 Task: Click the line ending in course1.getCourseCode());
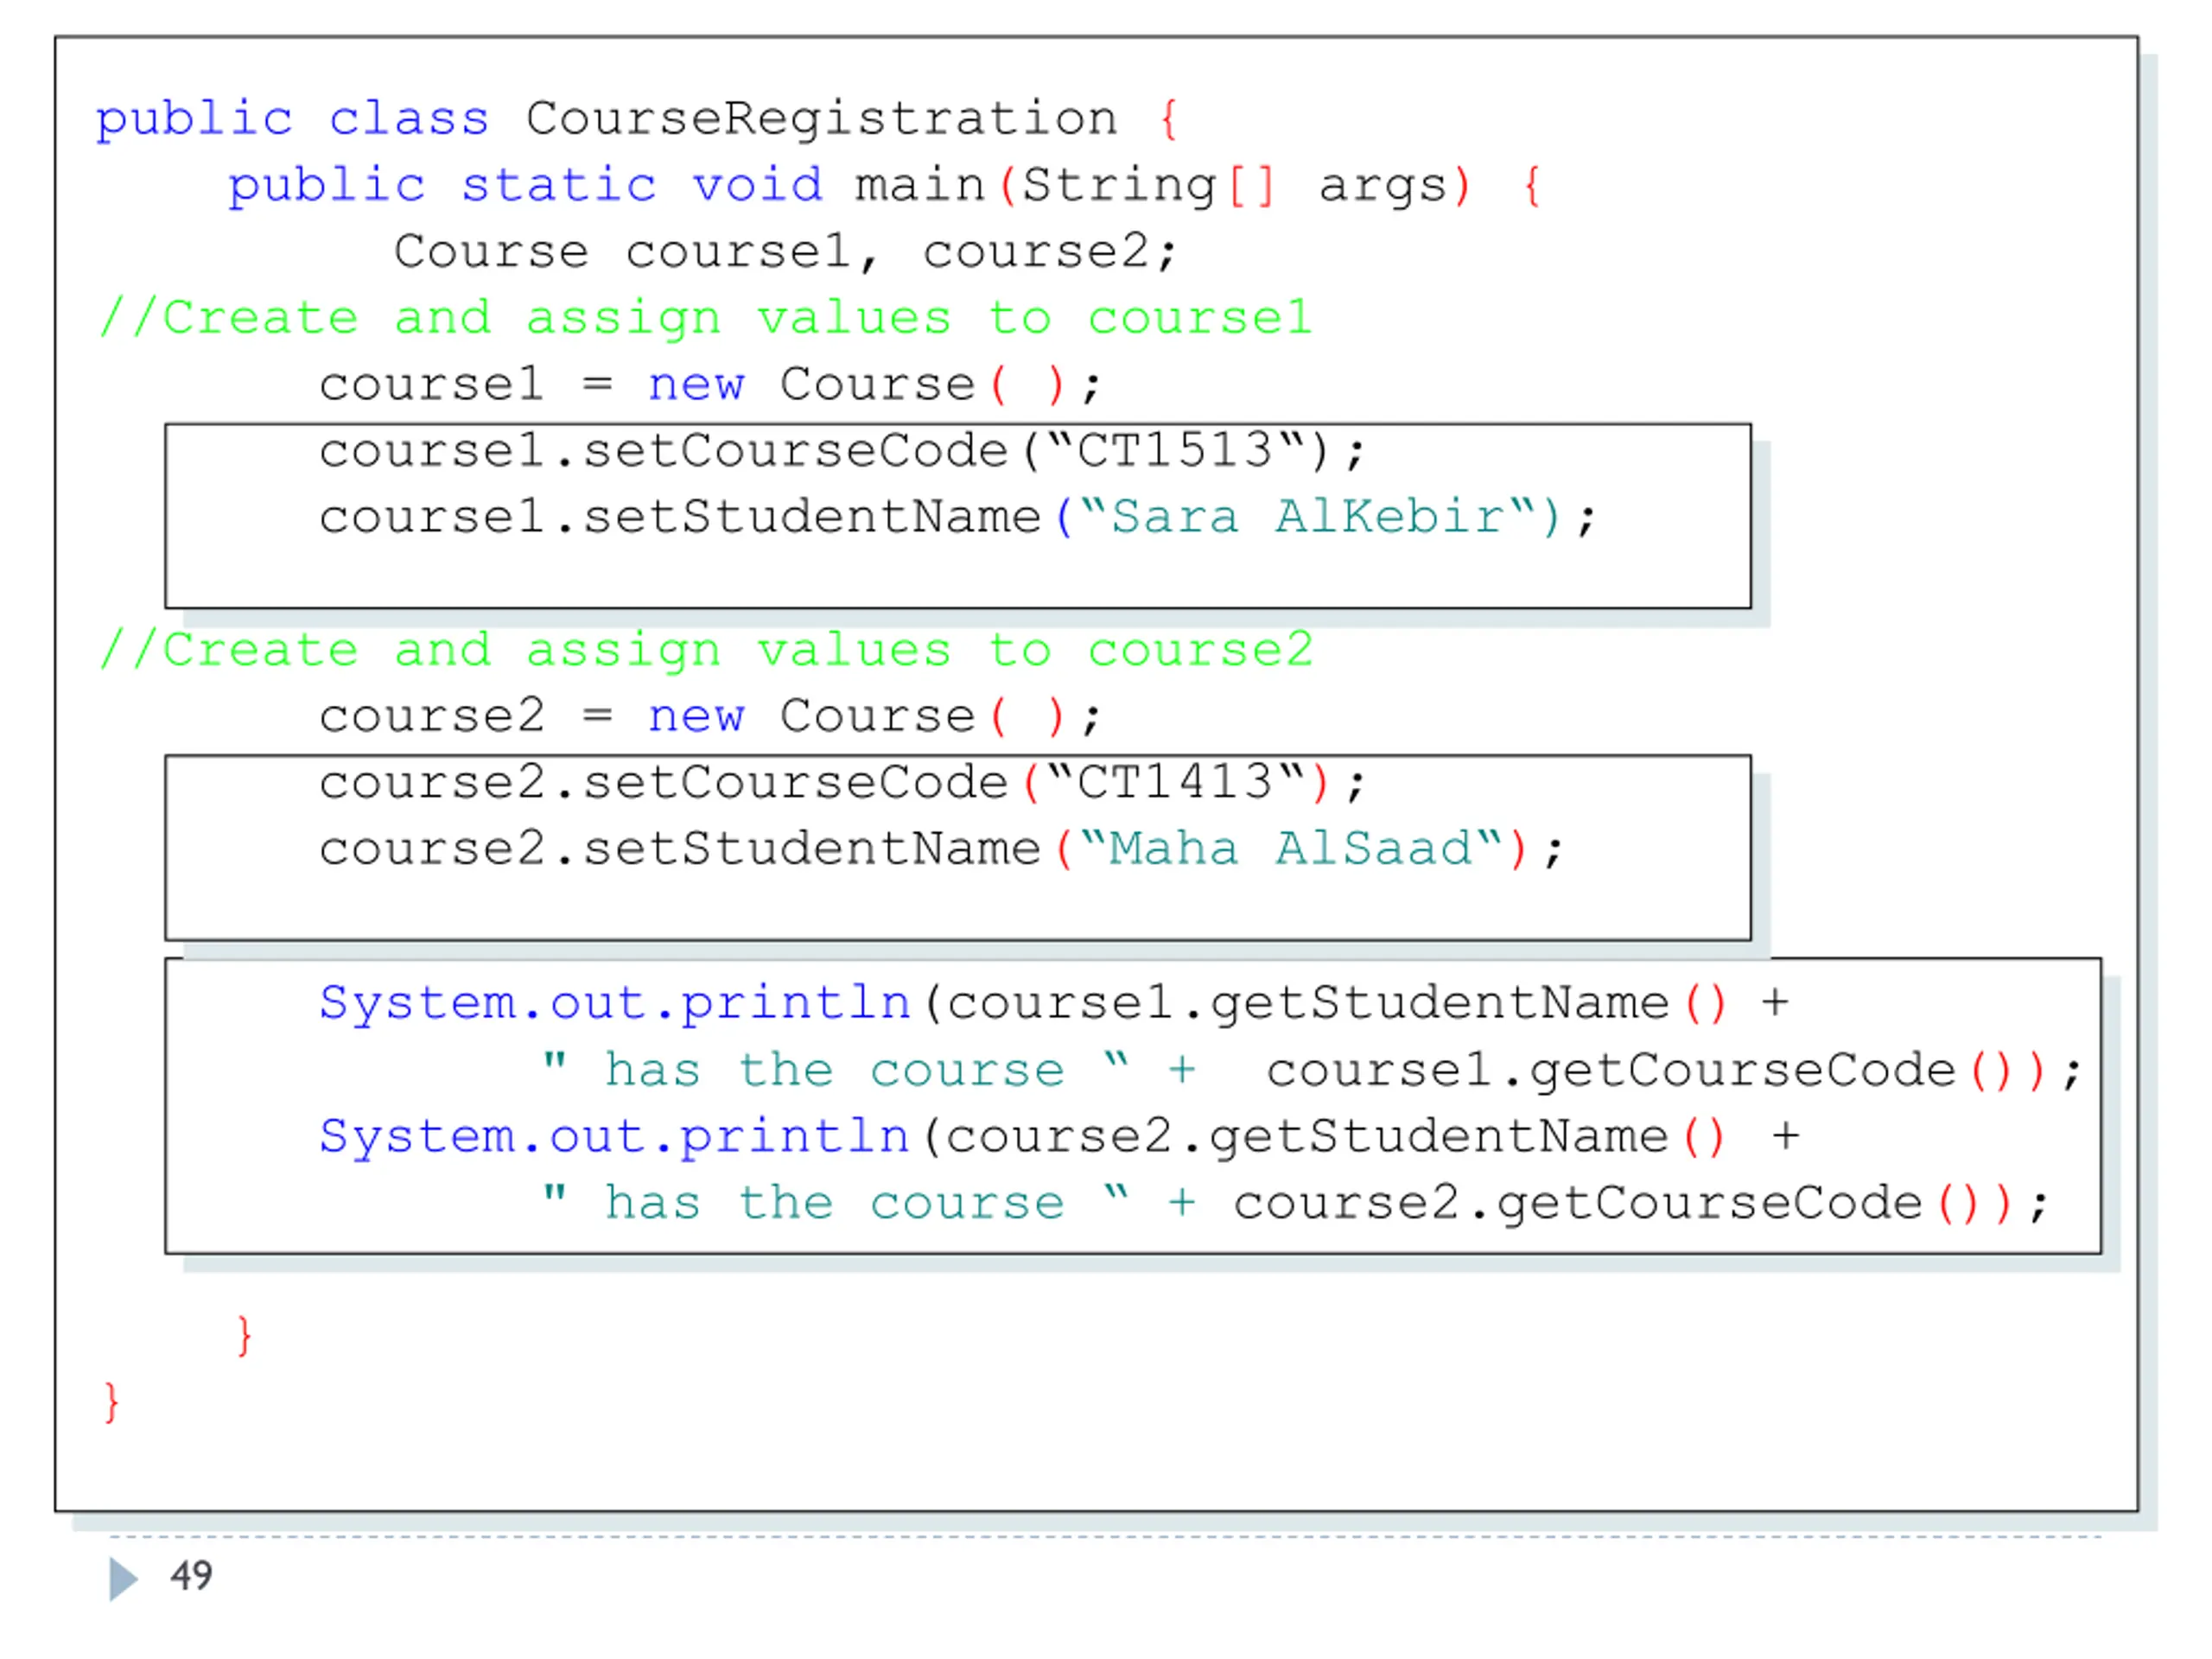pos(1313,1071)
